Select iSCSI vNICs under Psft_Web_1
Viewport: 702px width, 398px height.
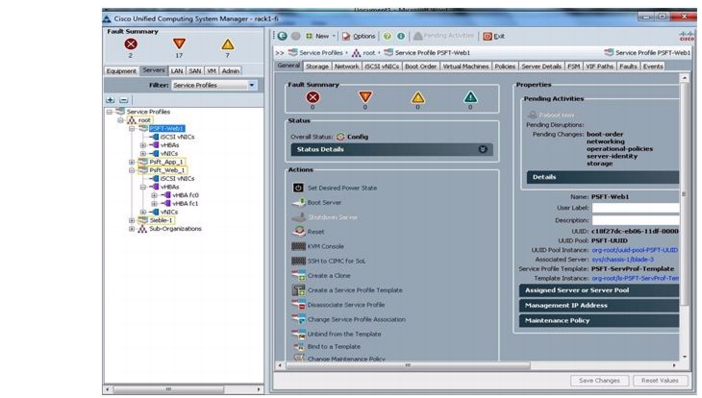pos(177,178)
